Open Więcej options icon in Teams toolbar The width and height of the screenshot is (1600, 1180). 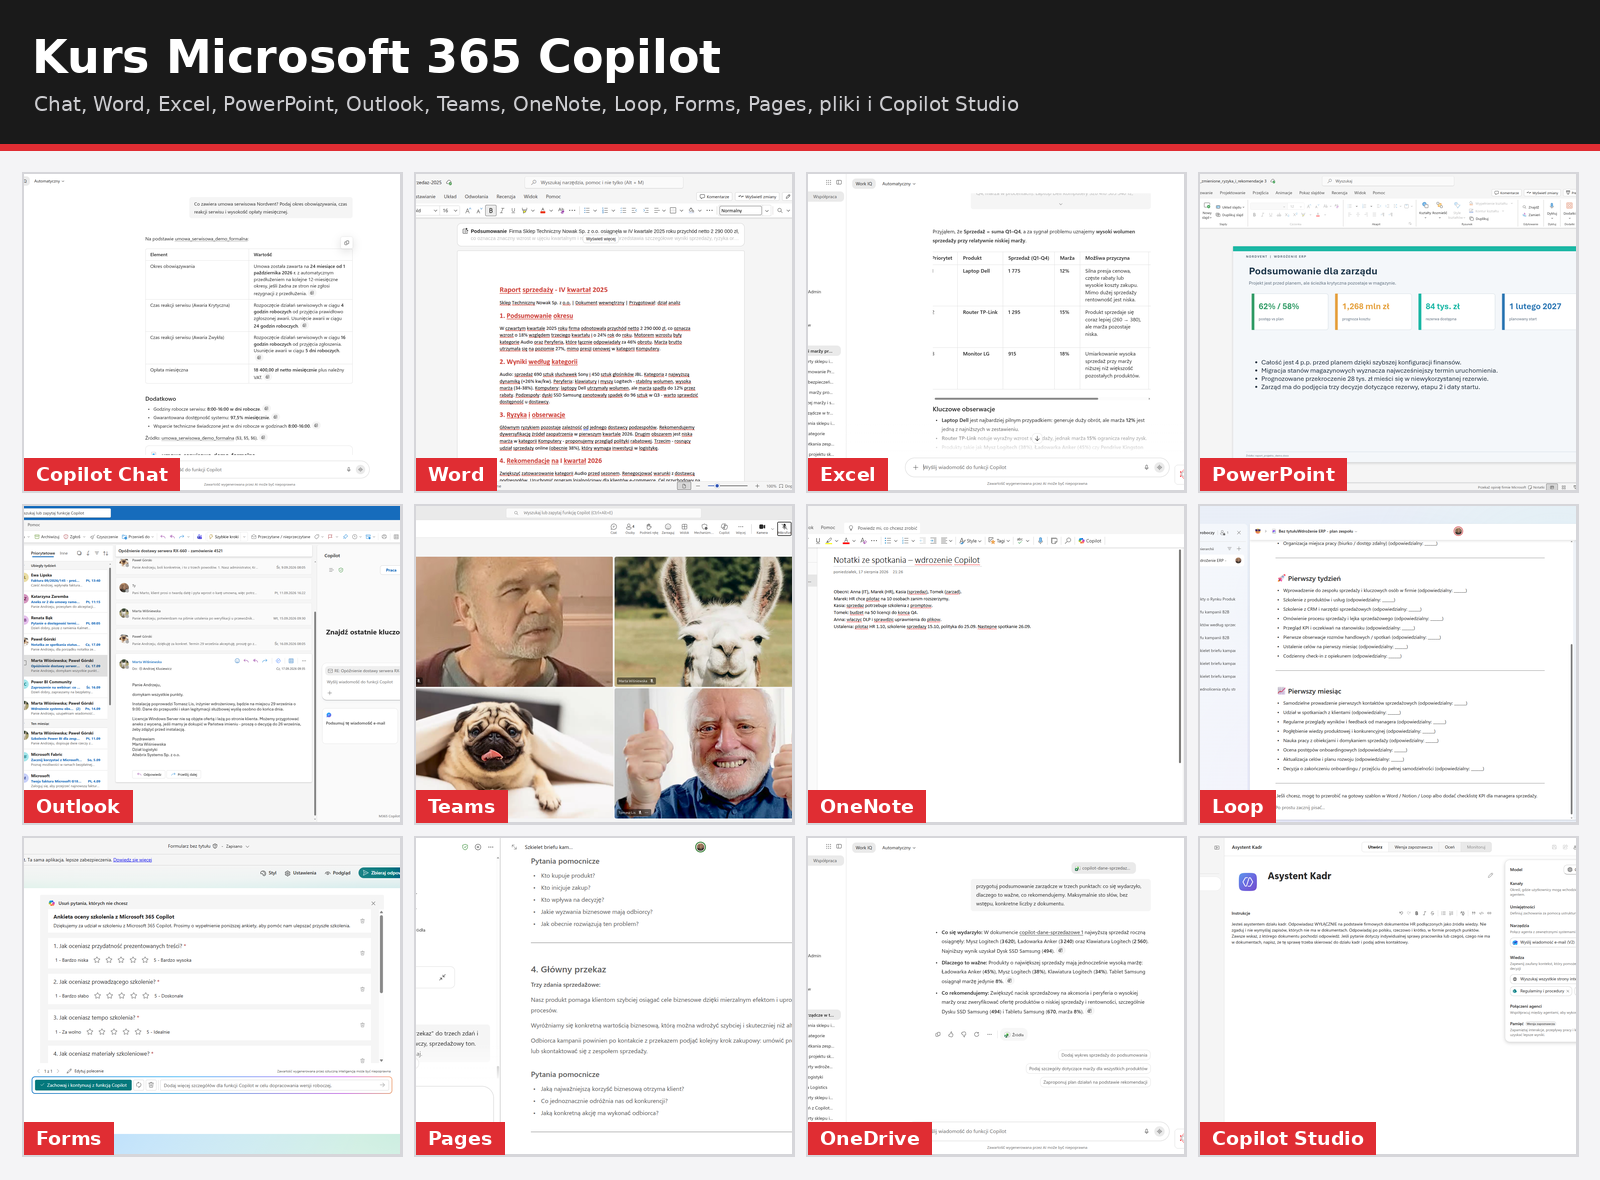(741, 528)
